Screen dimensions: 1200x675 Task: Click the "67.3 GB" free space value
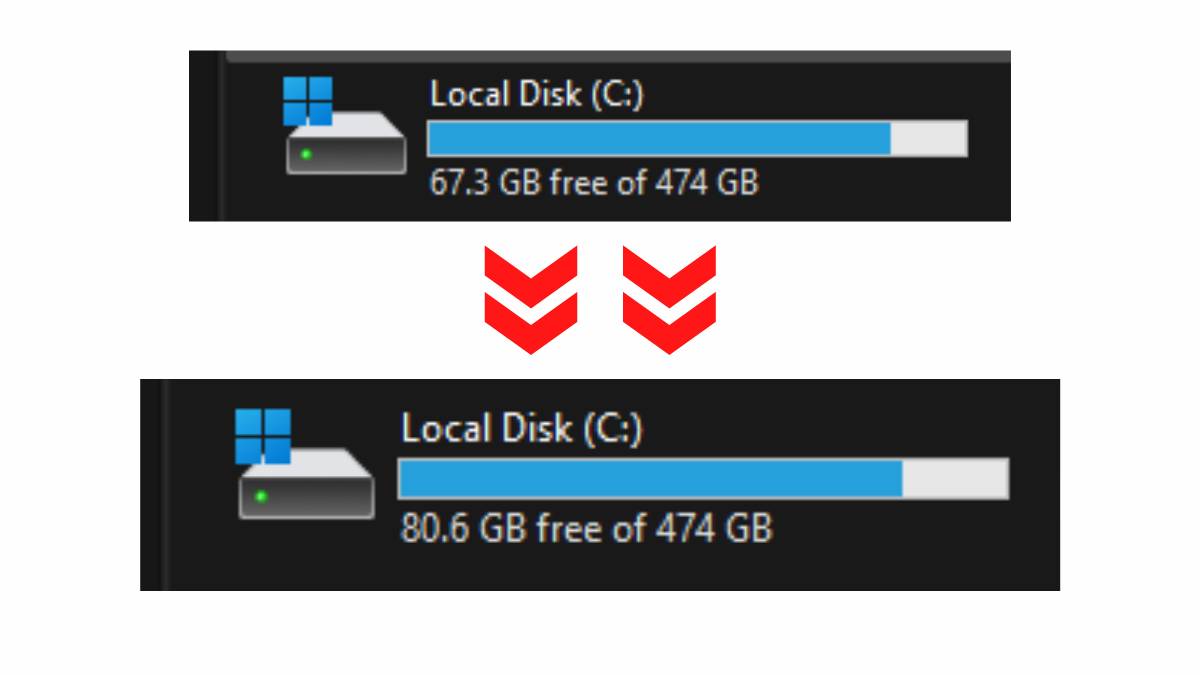pos(472,183)
